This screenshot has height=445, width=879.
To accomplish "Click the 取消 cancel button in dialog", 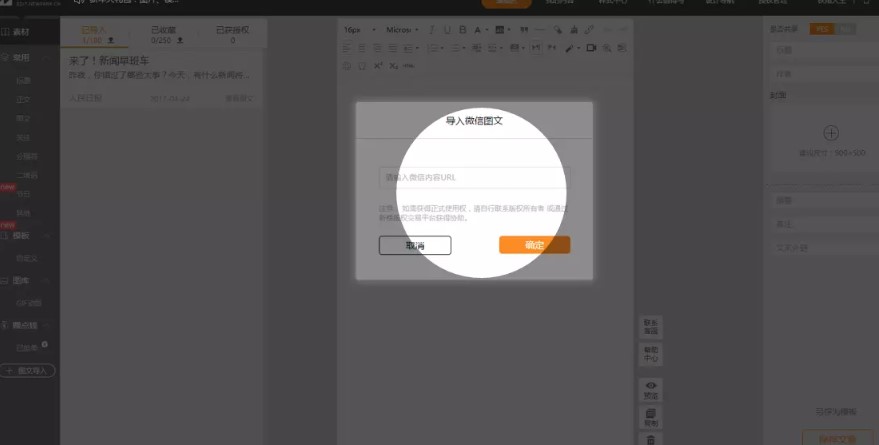I will [415, 245].
